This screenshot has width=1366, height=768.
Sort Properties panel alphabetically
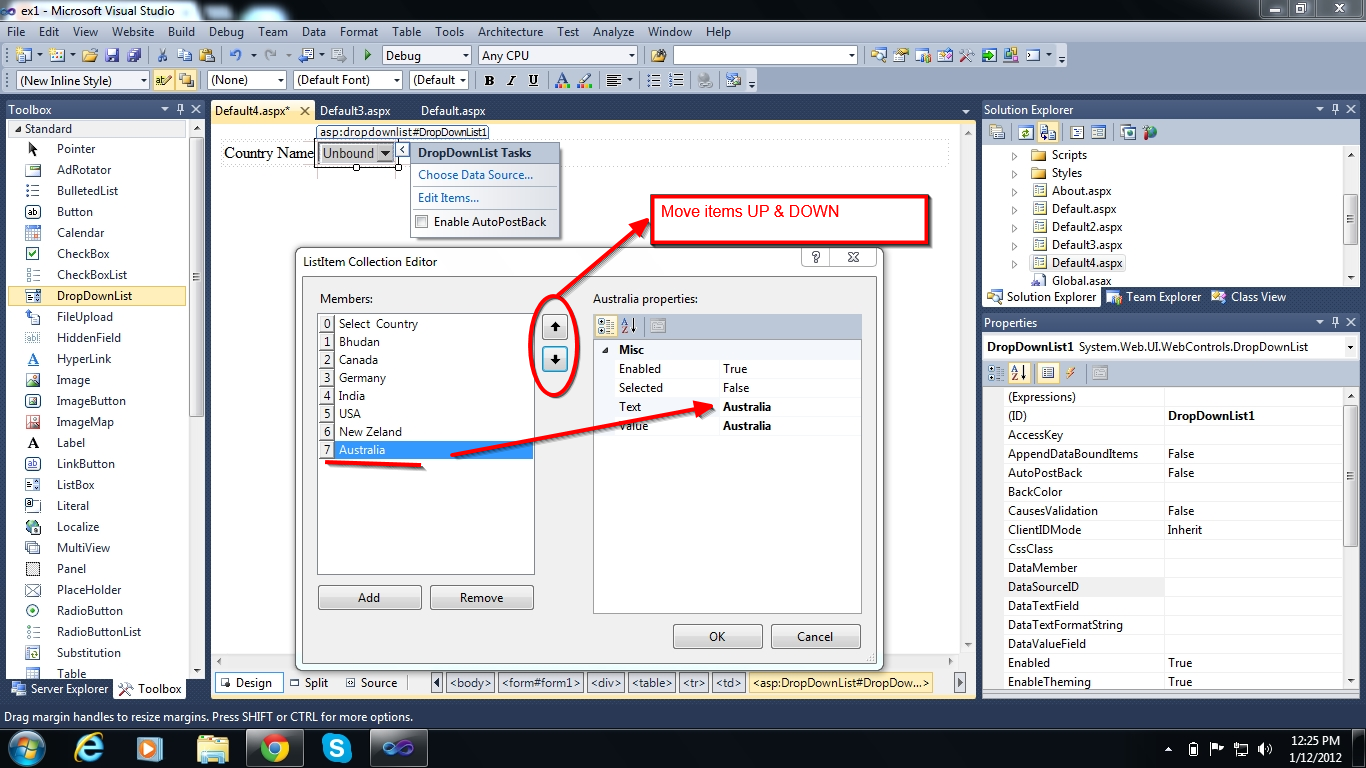pos(1019,373)
